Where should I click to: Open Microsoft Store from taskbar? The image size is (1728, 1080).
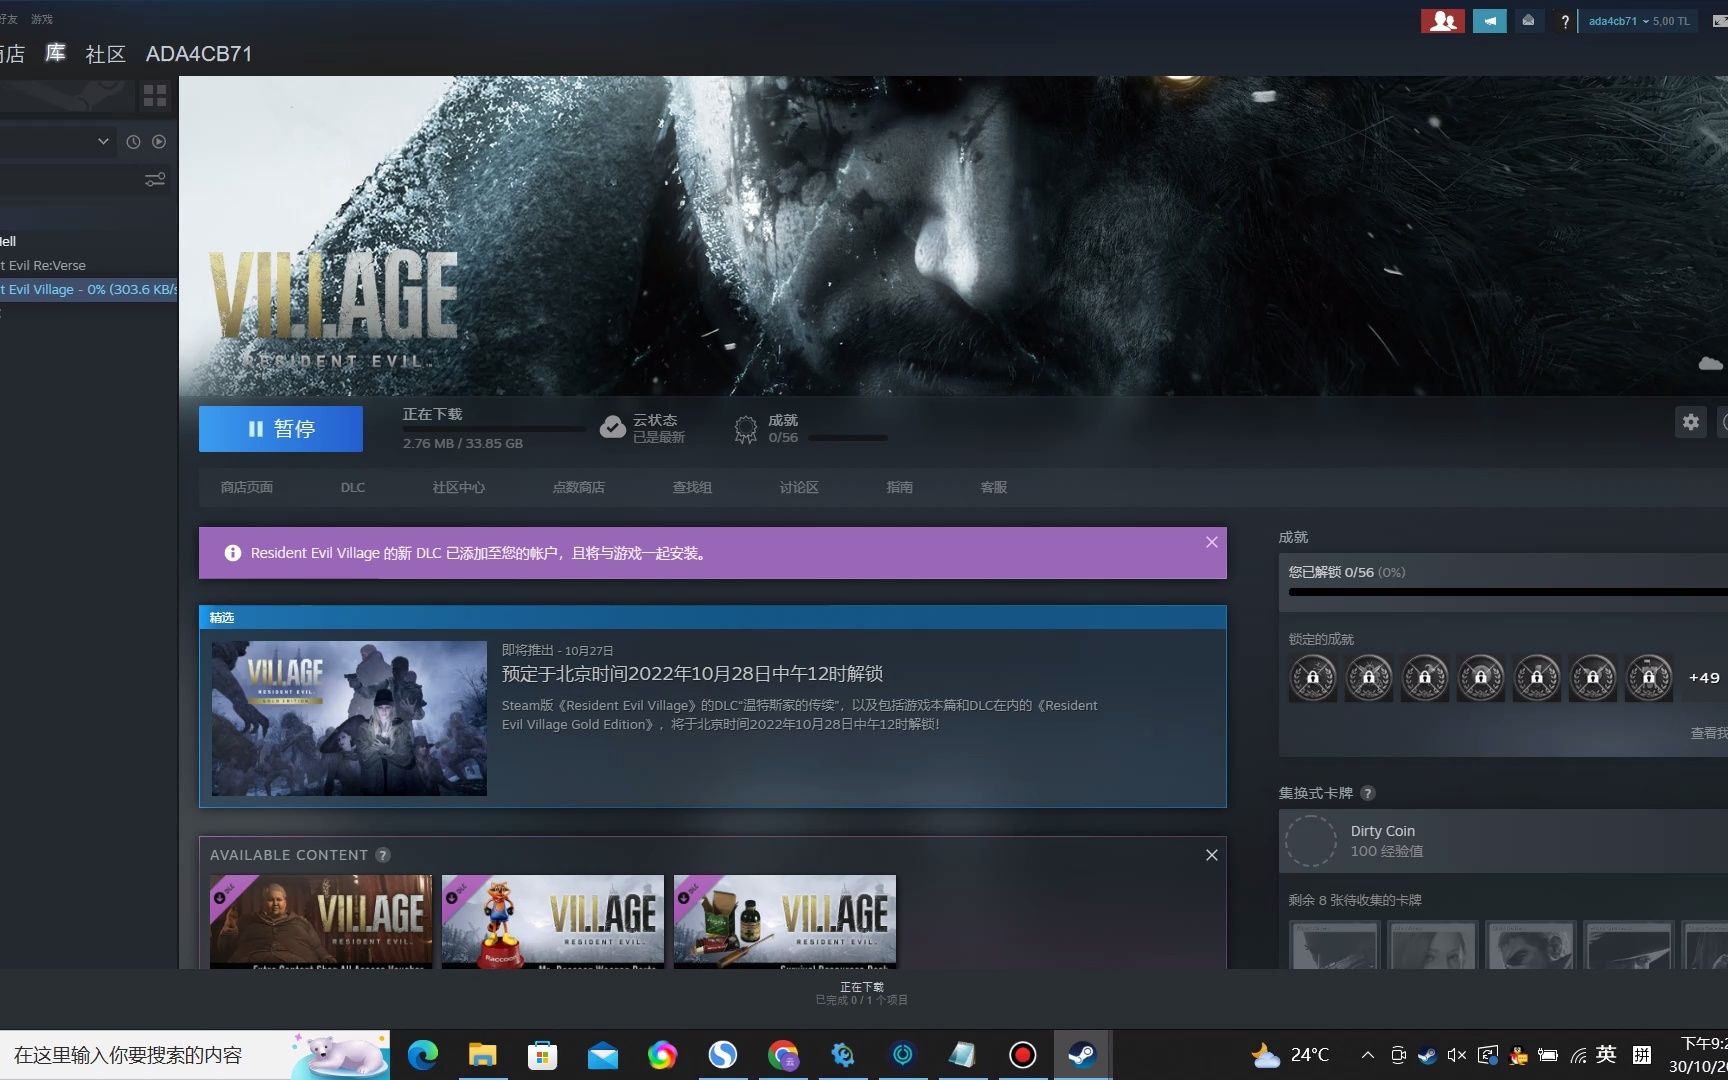point(542,1055)
